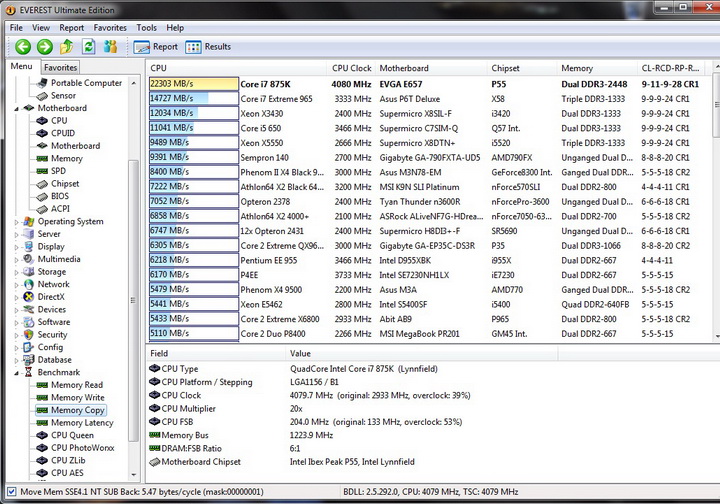
Task: Expand the DirectX tree node
Action: (17, 297)
